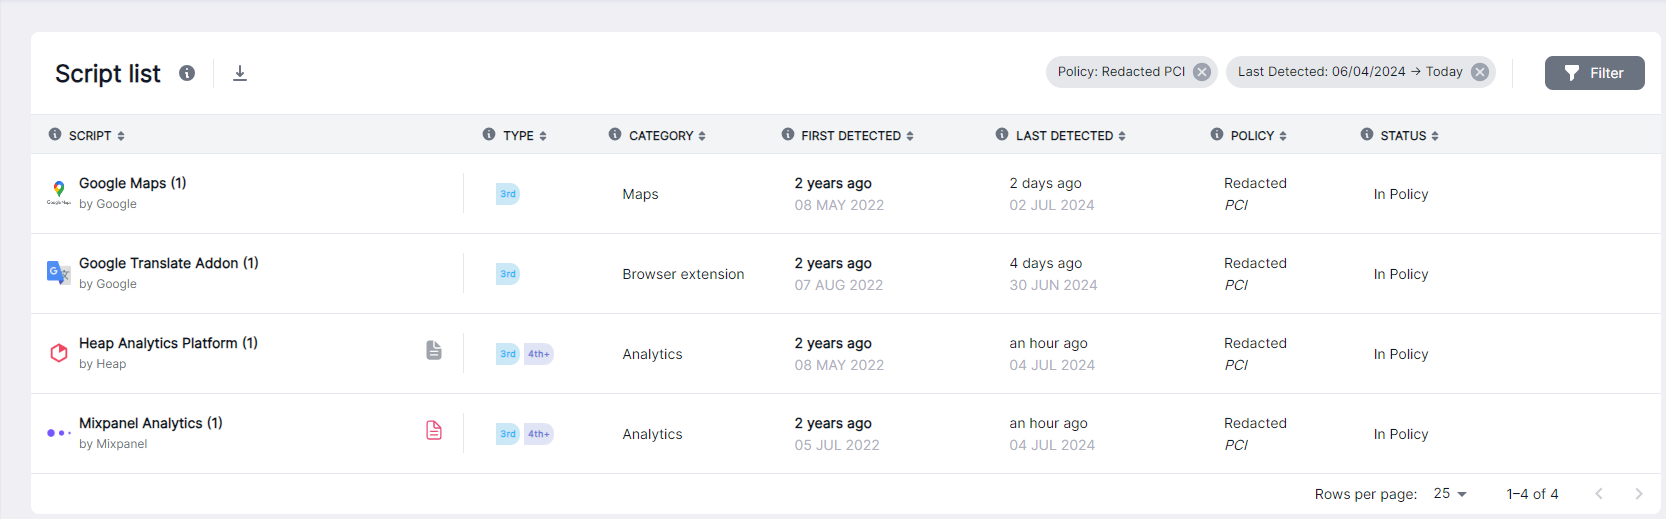Click the 3rd badge in Heap Analytics row
1666x519 pixels.
coord(508,354)
